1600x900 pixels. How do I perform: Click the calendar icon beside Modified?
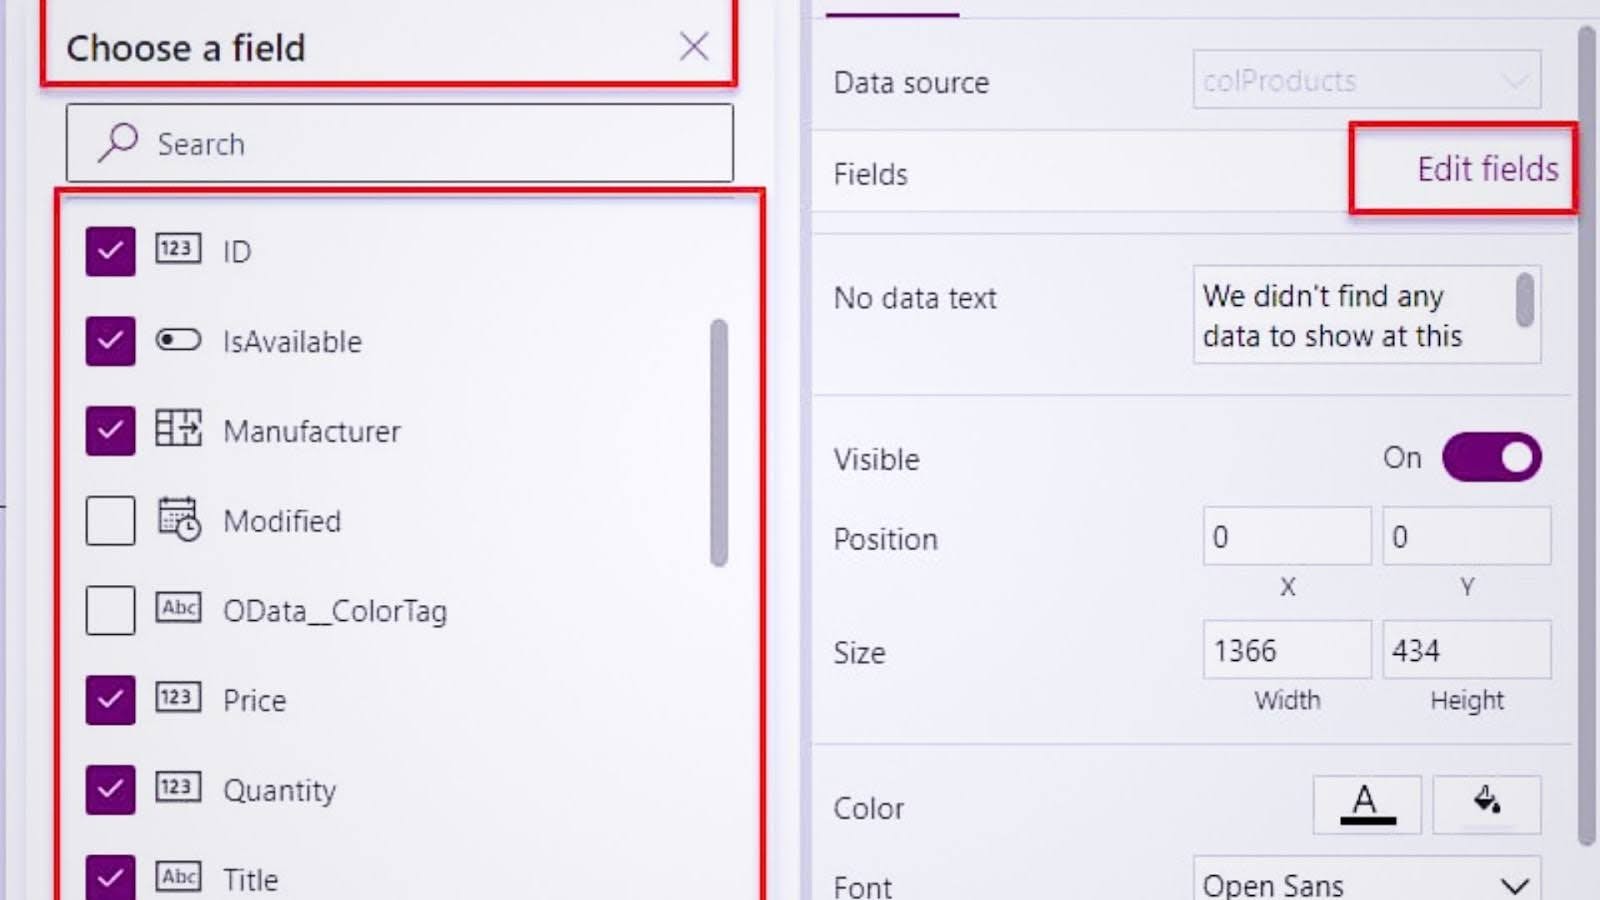click(x=178, y=520)
